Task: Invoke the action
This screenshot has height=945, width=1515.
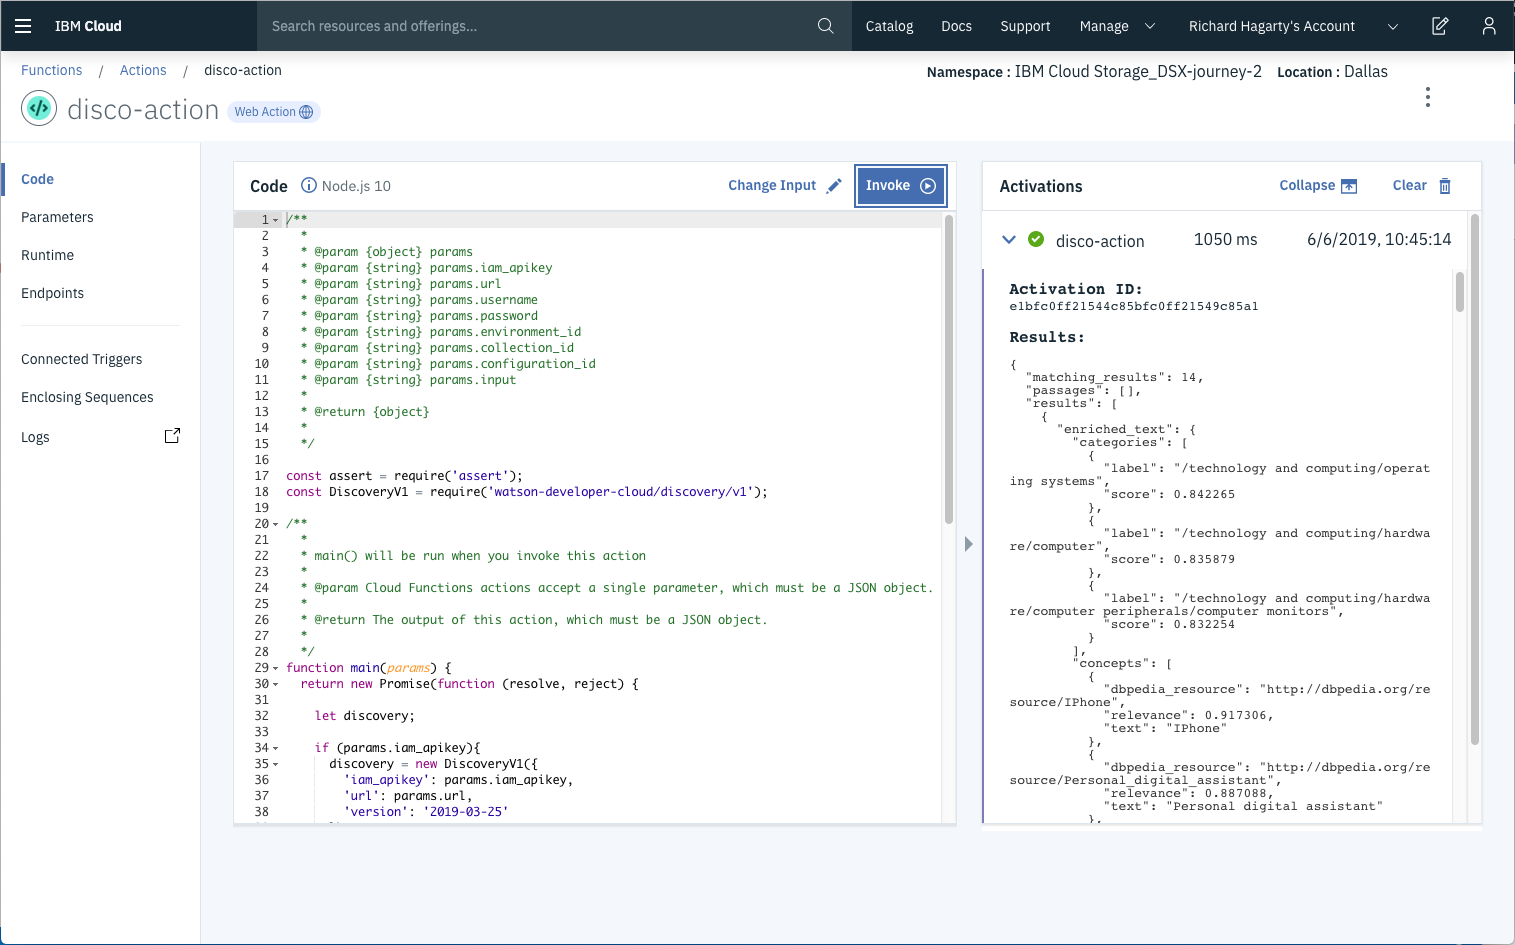Action: pos(900,186)
